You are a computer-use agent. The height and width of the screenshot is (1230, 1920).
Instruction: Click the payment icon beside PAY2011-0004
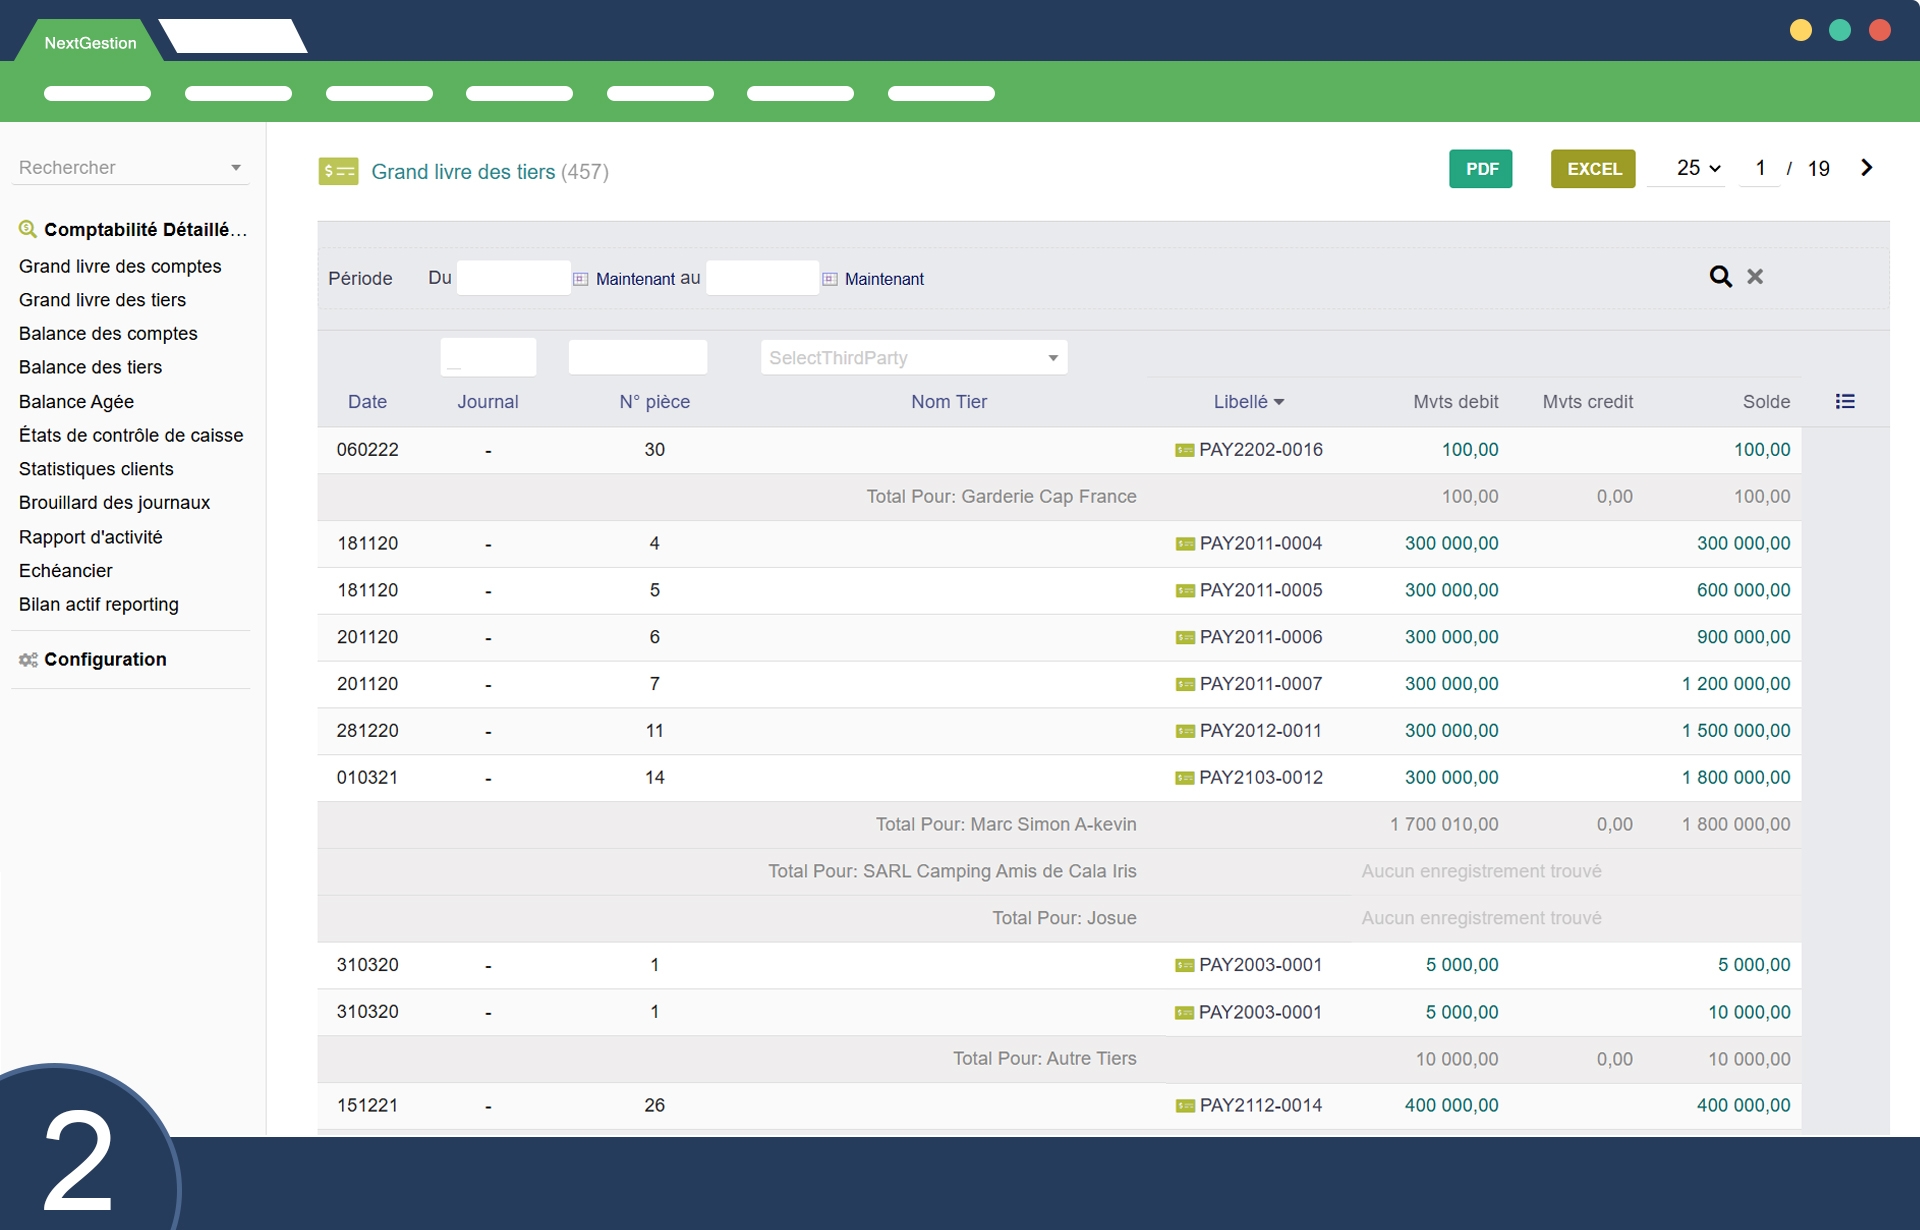coord(1184,544)
